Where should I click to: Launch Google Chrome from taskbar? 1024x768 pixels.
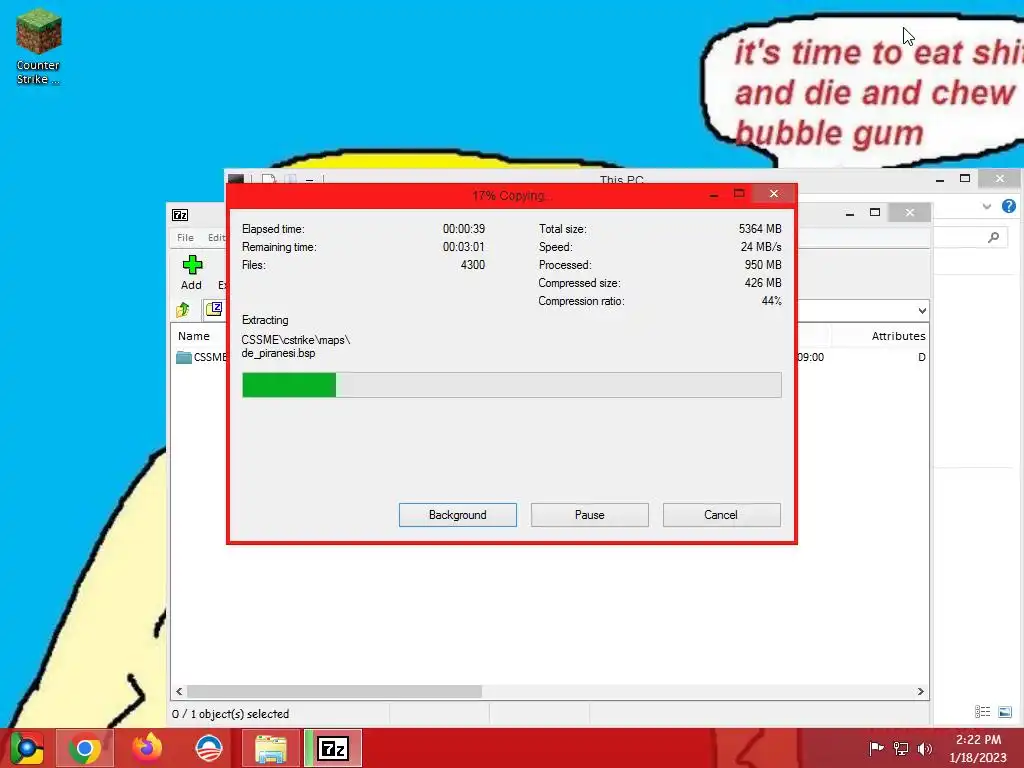[85, 748]
